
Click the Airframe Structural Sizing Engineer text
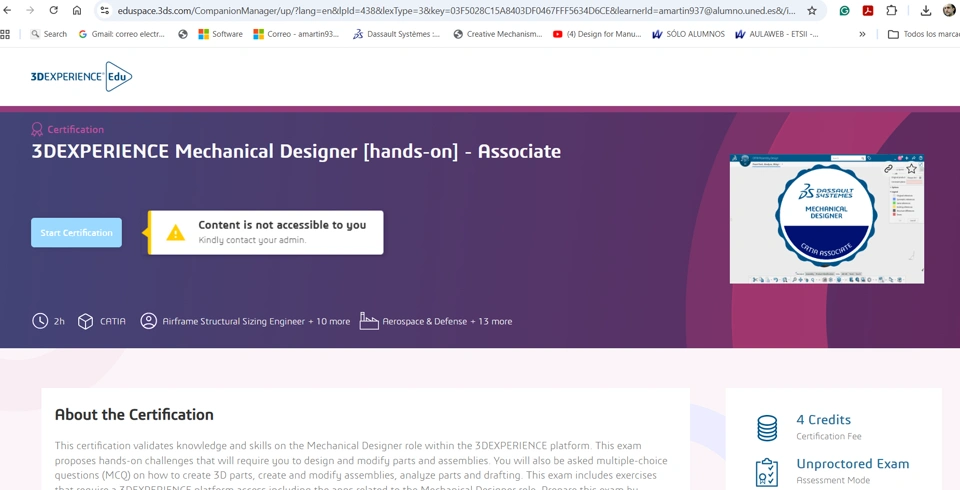click(233, 322)
